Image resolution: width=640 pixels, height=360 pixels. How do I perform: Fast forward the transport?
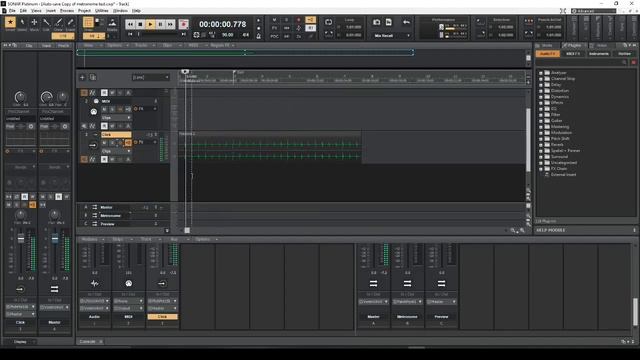(170, 24)
